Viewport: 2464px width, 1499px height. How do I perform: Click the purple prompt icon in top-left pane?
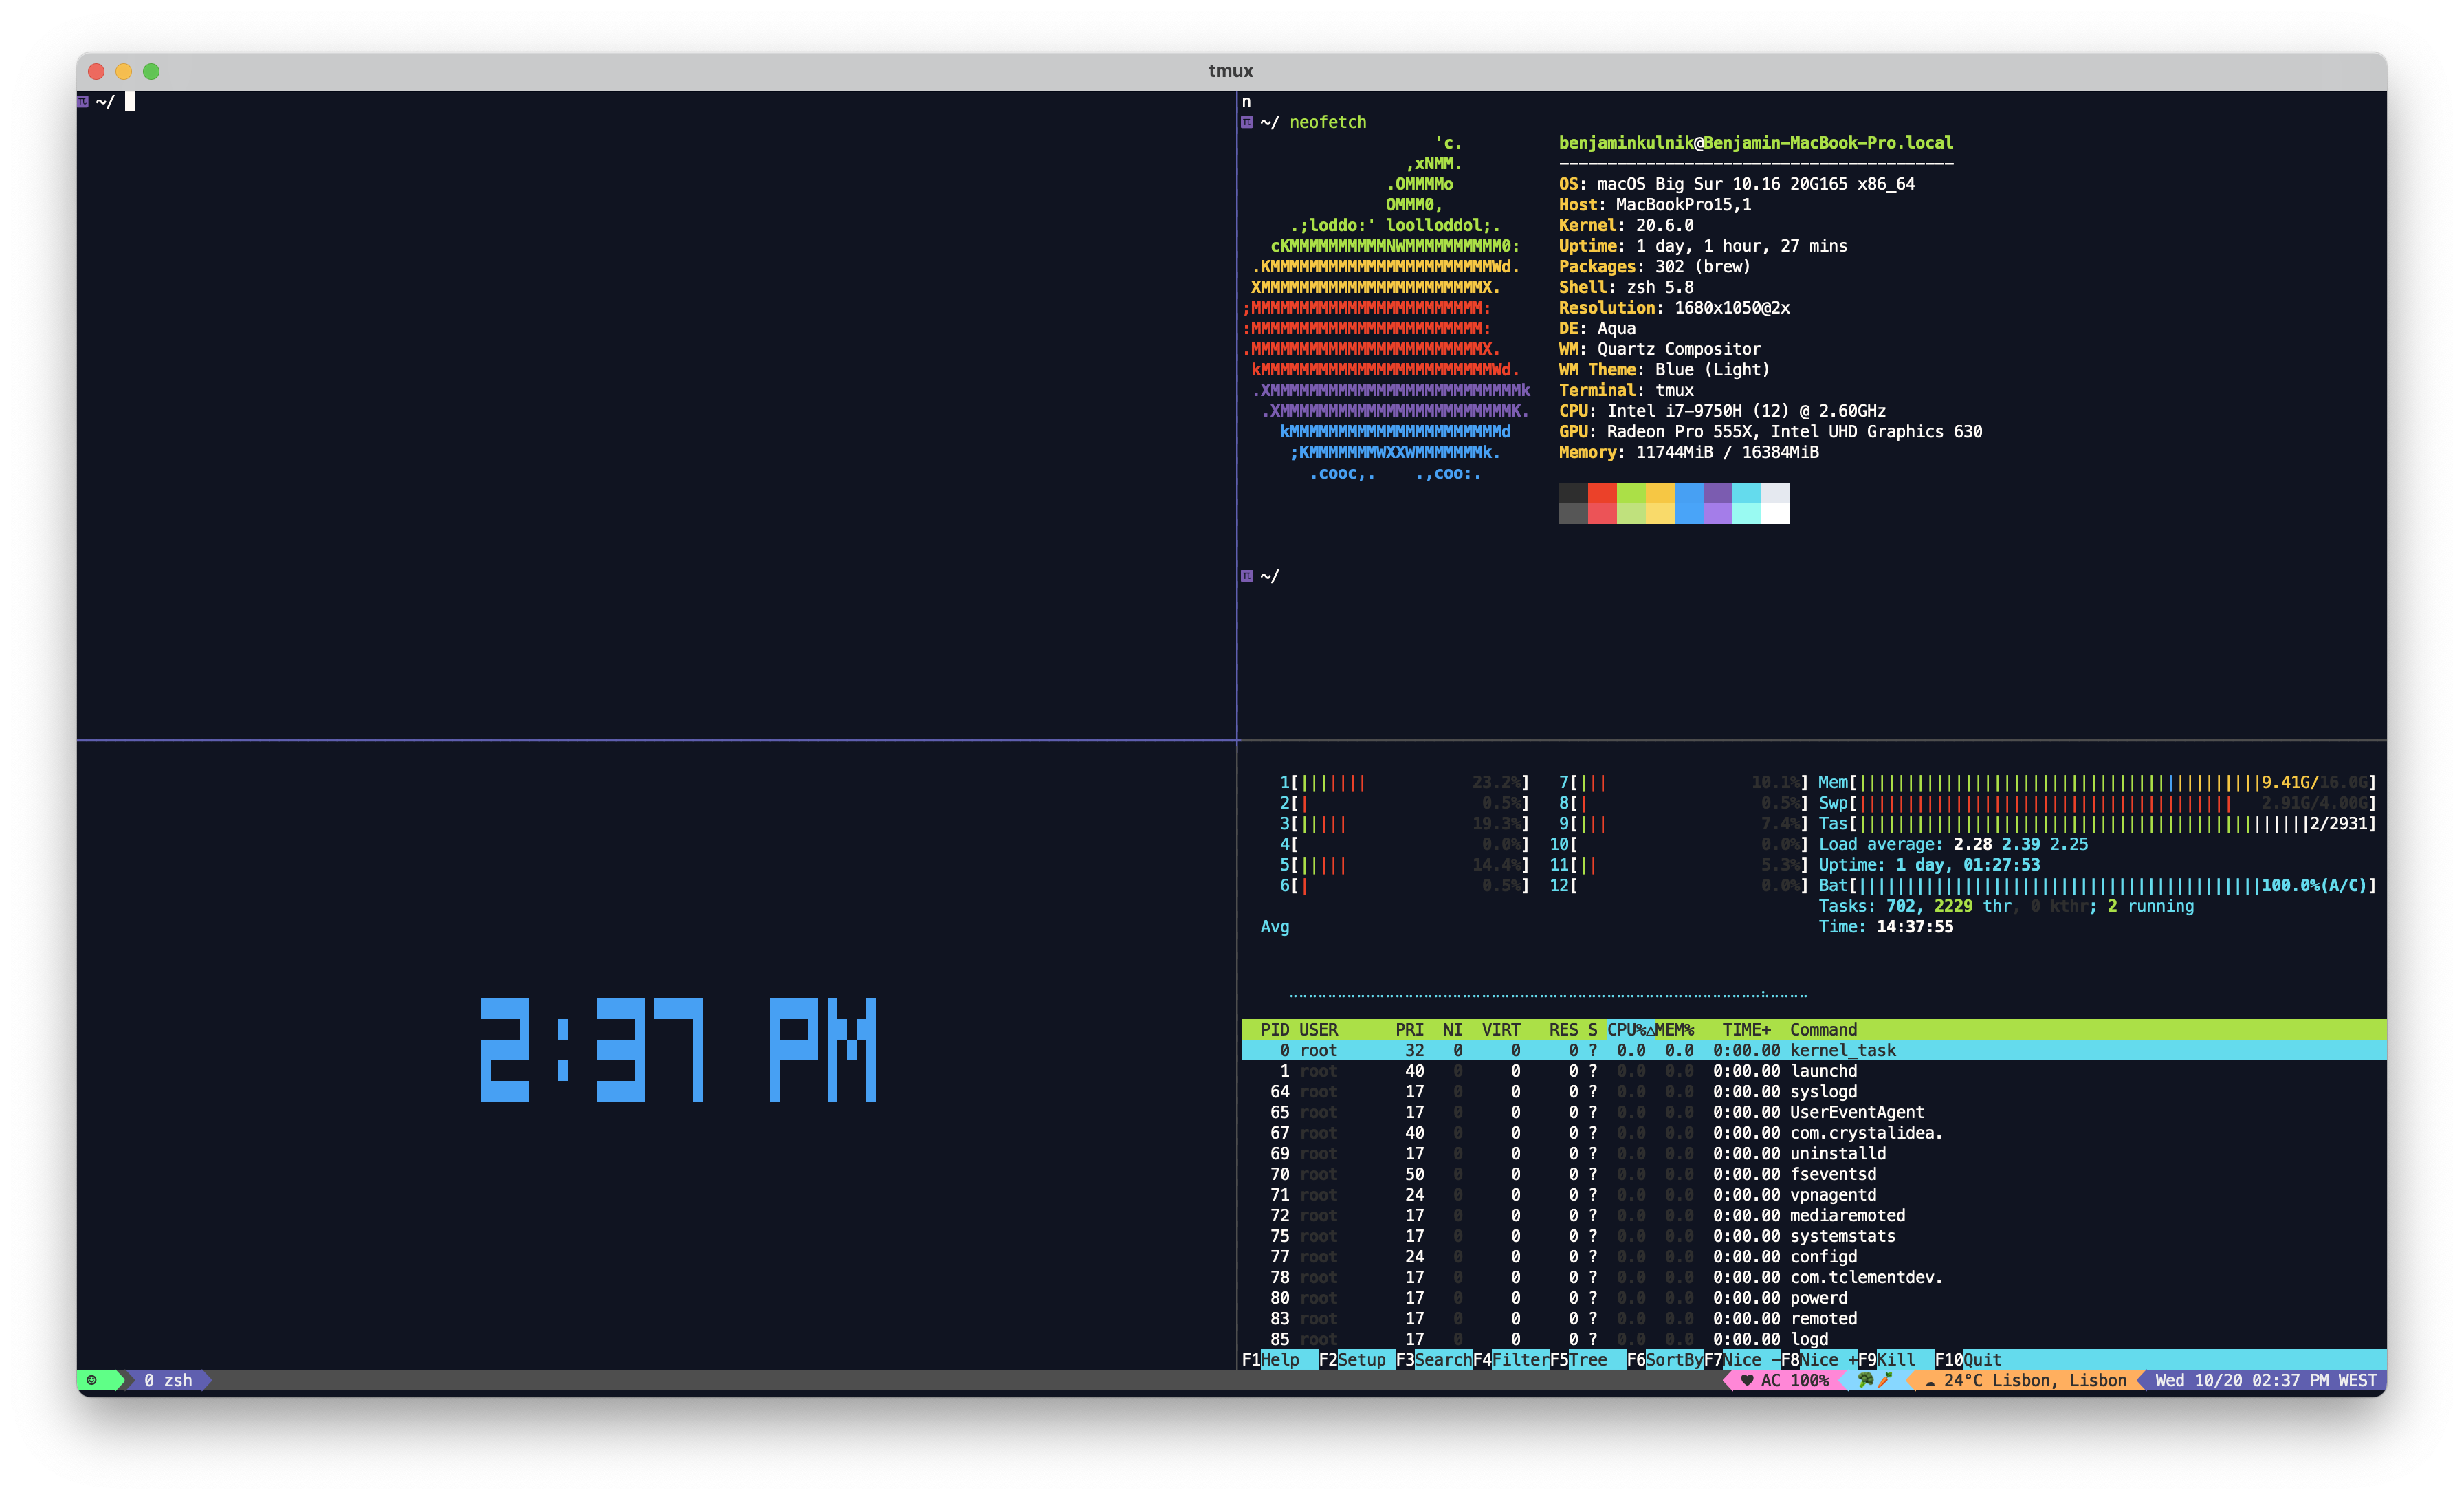click(83, 101)
